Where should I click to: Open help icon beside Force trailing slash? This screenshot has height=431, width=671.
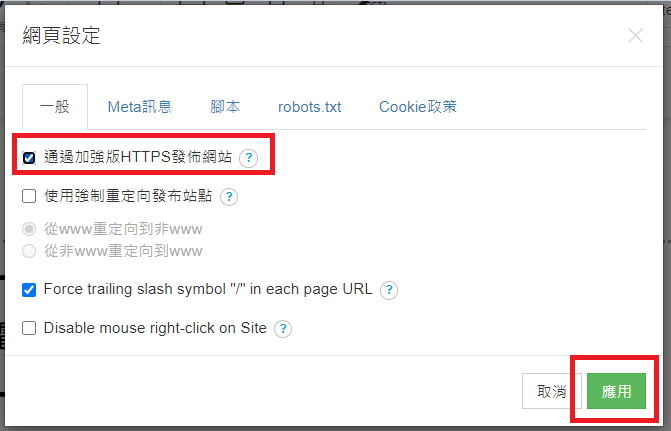tap(389, 290)
